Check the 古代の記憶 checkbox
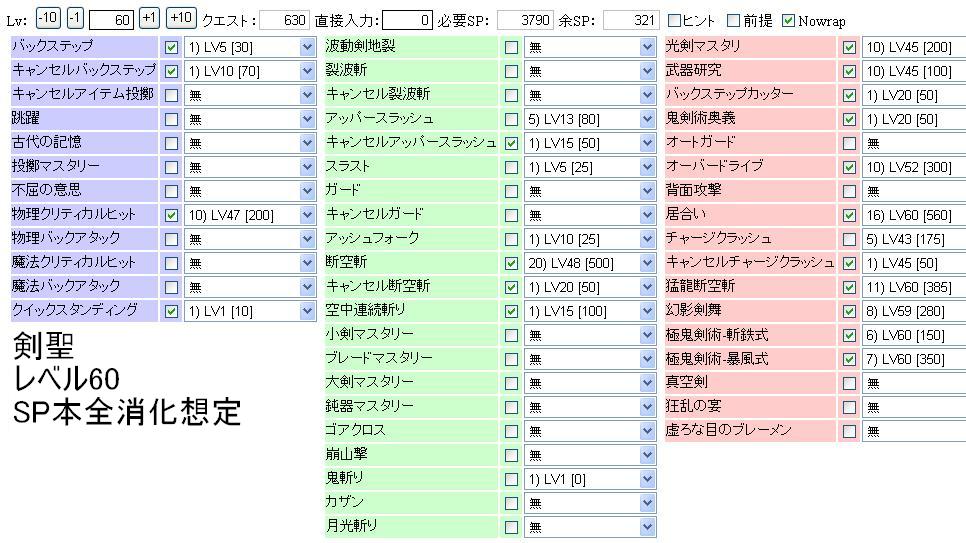Viewport: 966px width, 543px height. (x=171, y=144)
